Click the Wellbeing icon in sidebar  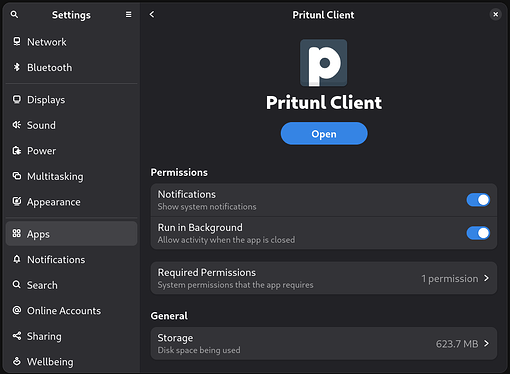point(17,361)
